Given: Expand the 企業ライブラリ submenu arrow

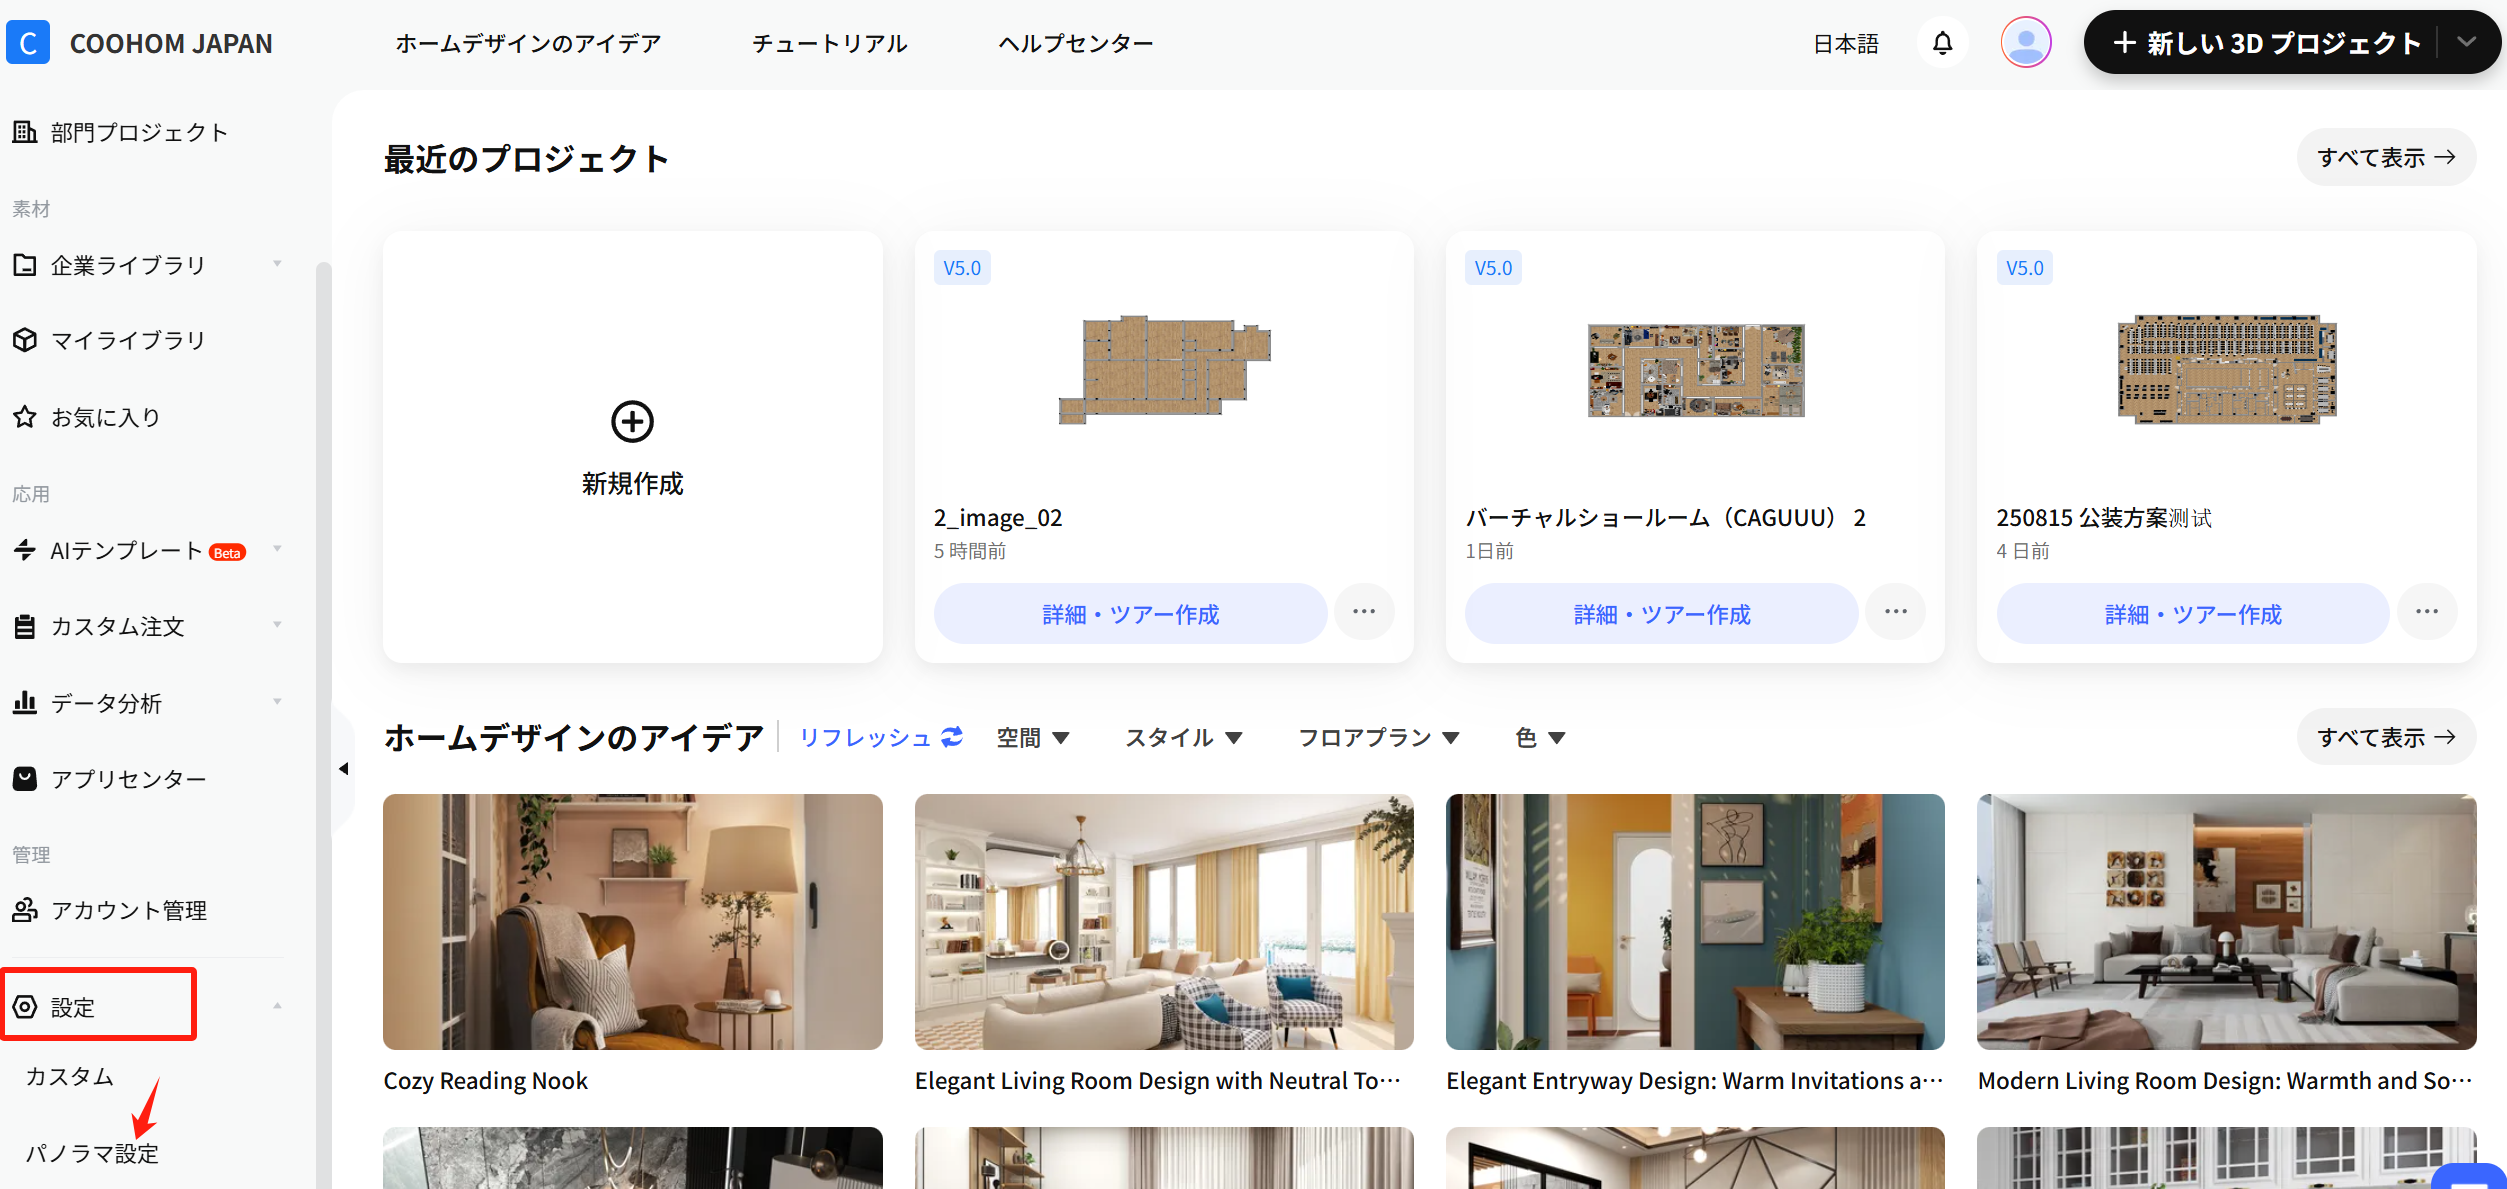Looking at the screenshot, I should (277, 264).
